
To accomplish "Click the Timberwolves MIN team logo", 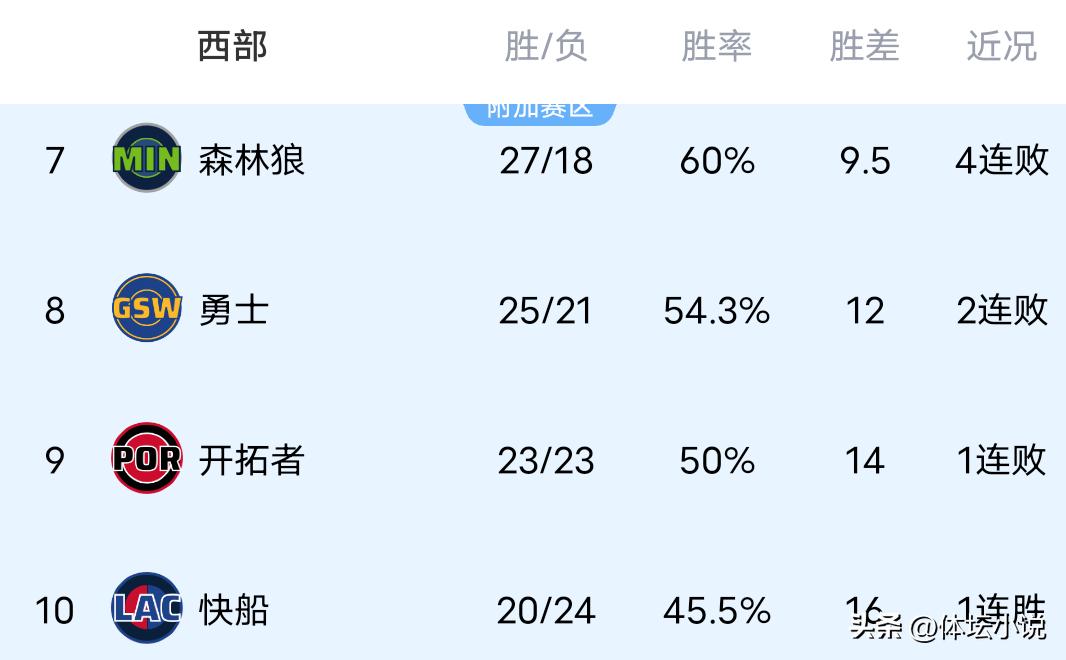I will [x=147, y=159].
